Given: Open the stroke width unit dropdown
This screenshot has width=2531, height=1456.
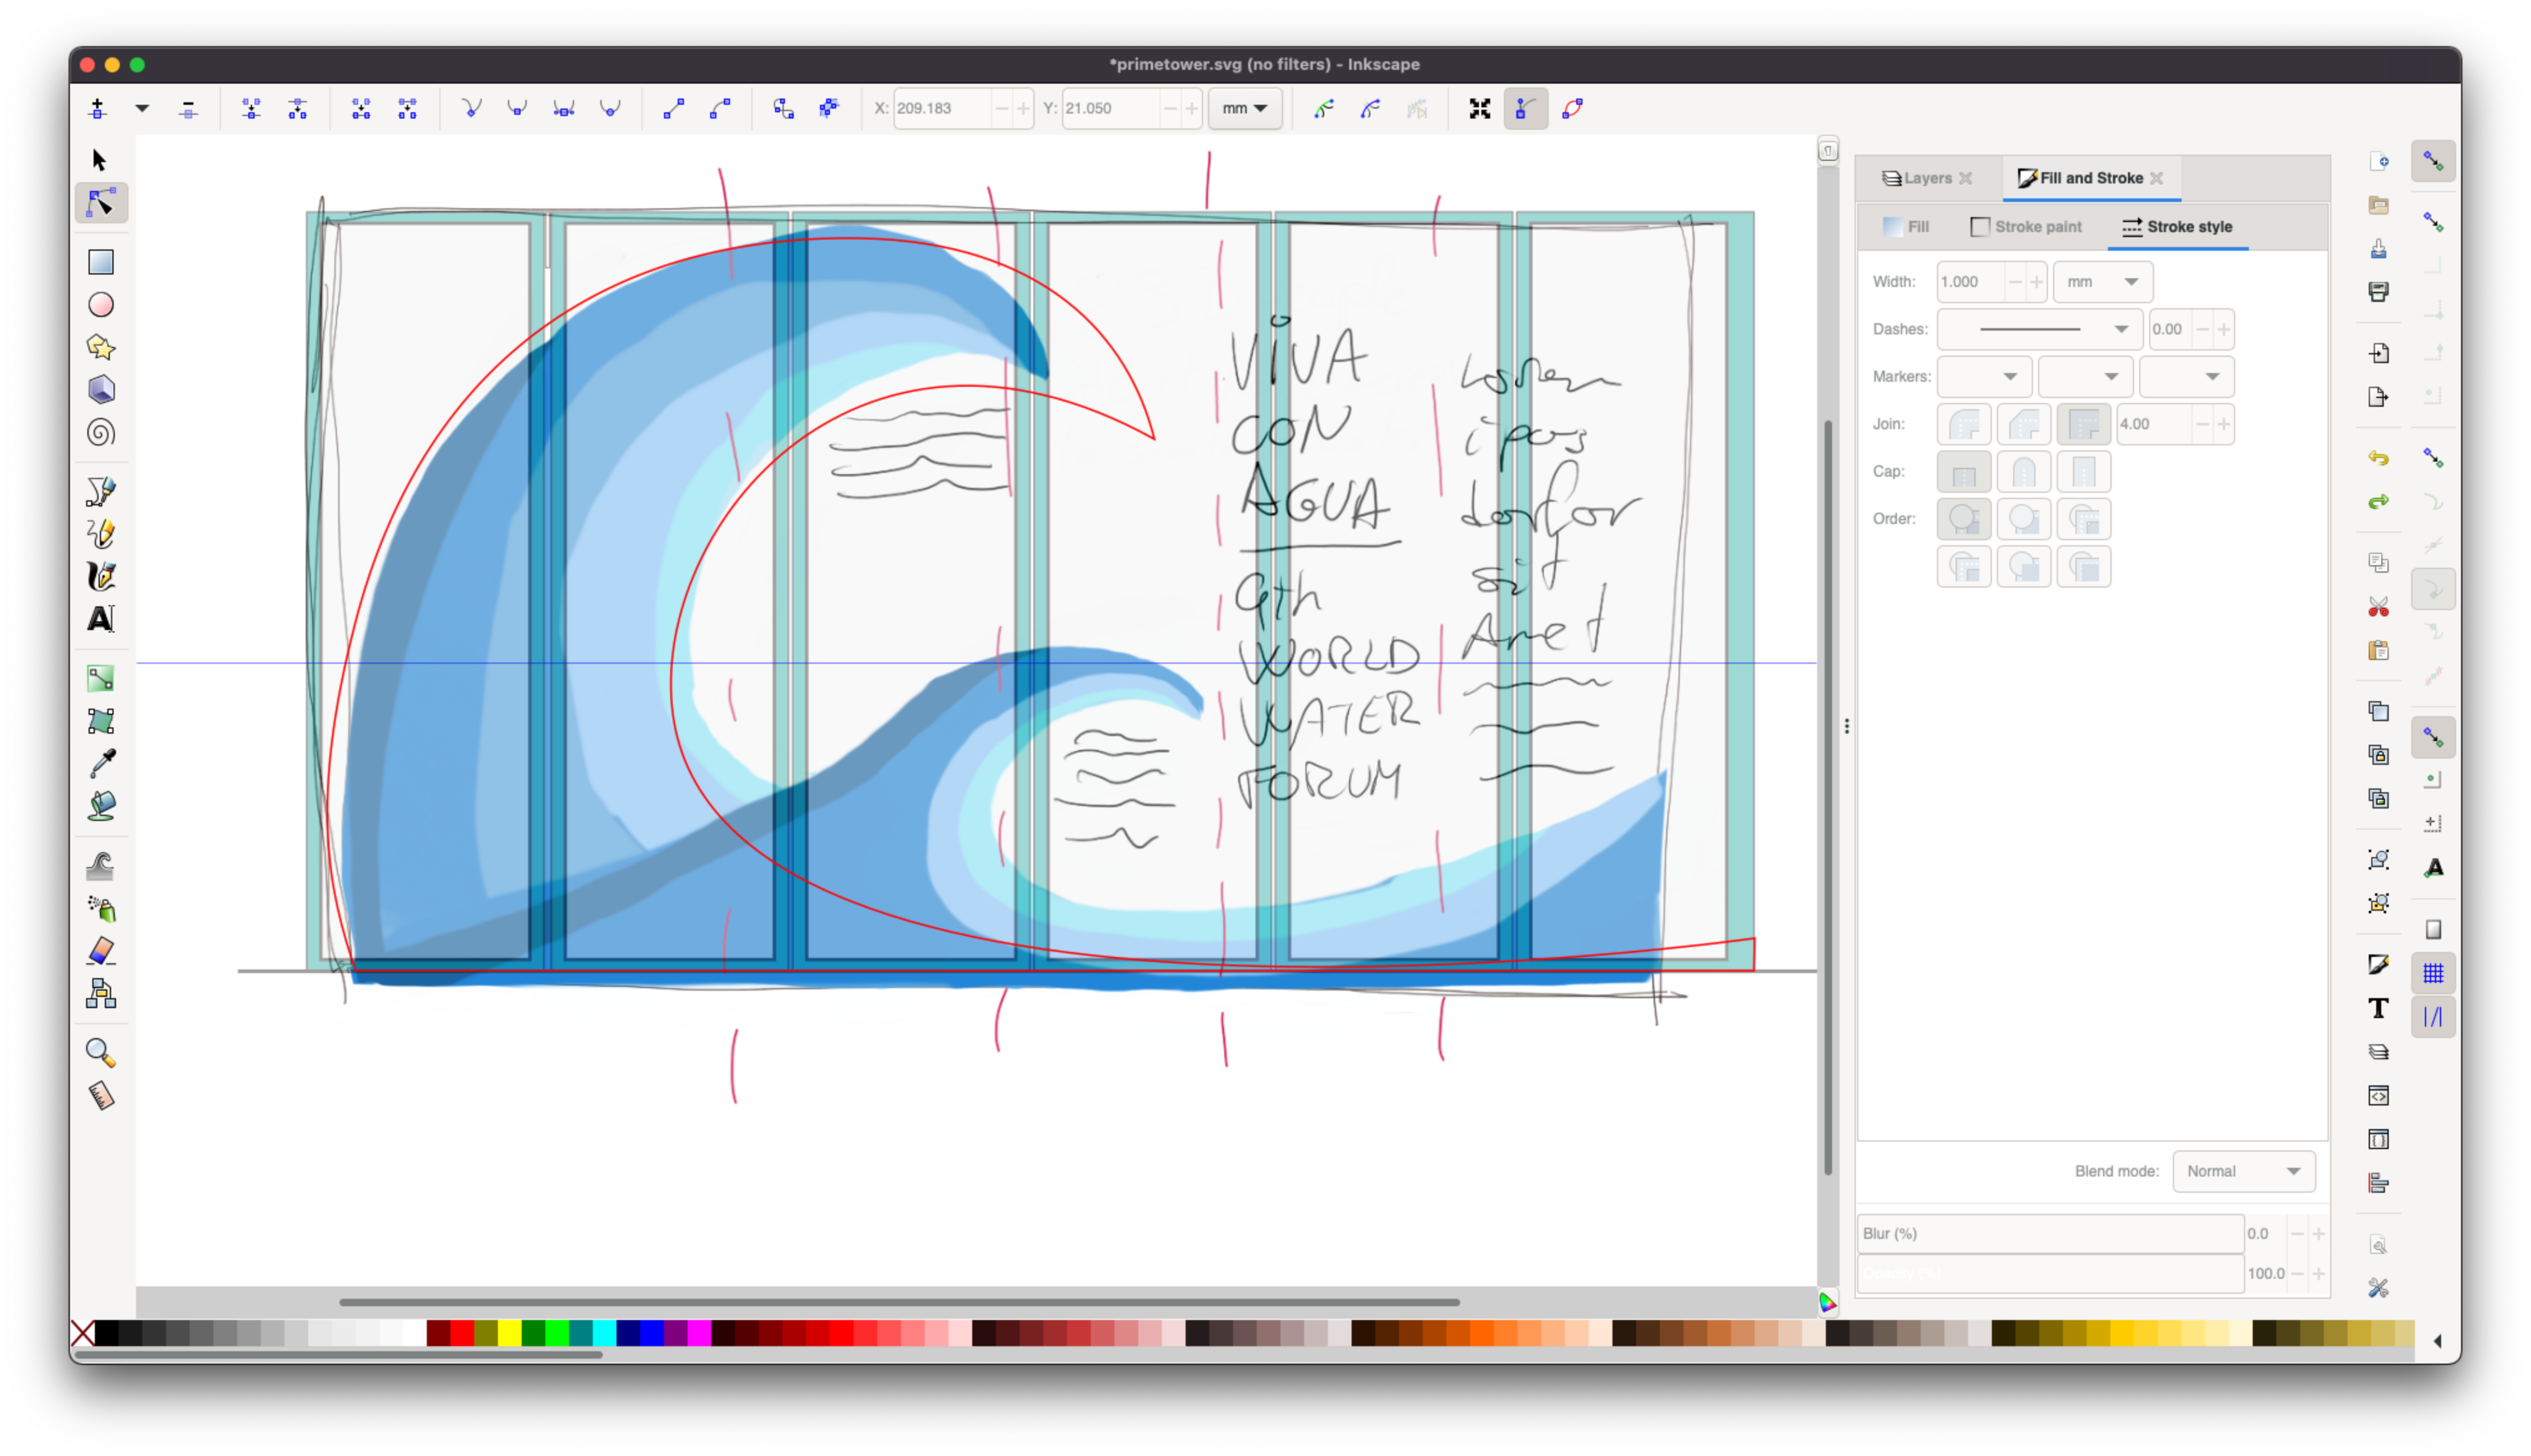Looking at the screenshot, I should [x=2102, y=282].
